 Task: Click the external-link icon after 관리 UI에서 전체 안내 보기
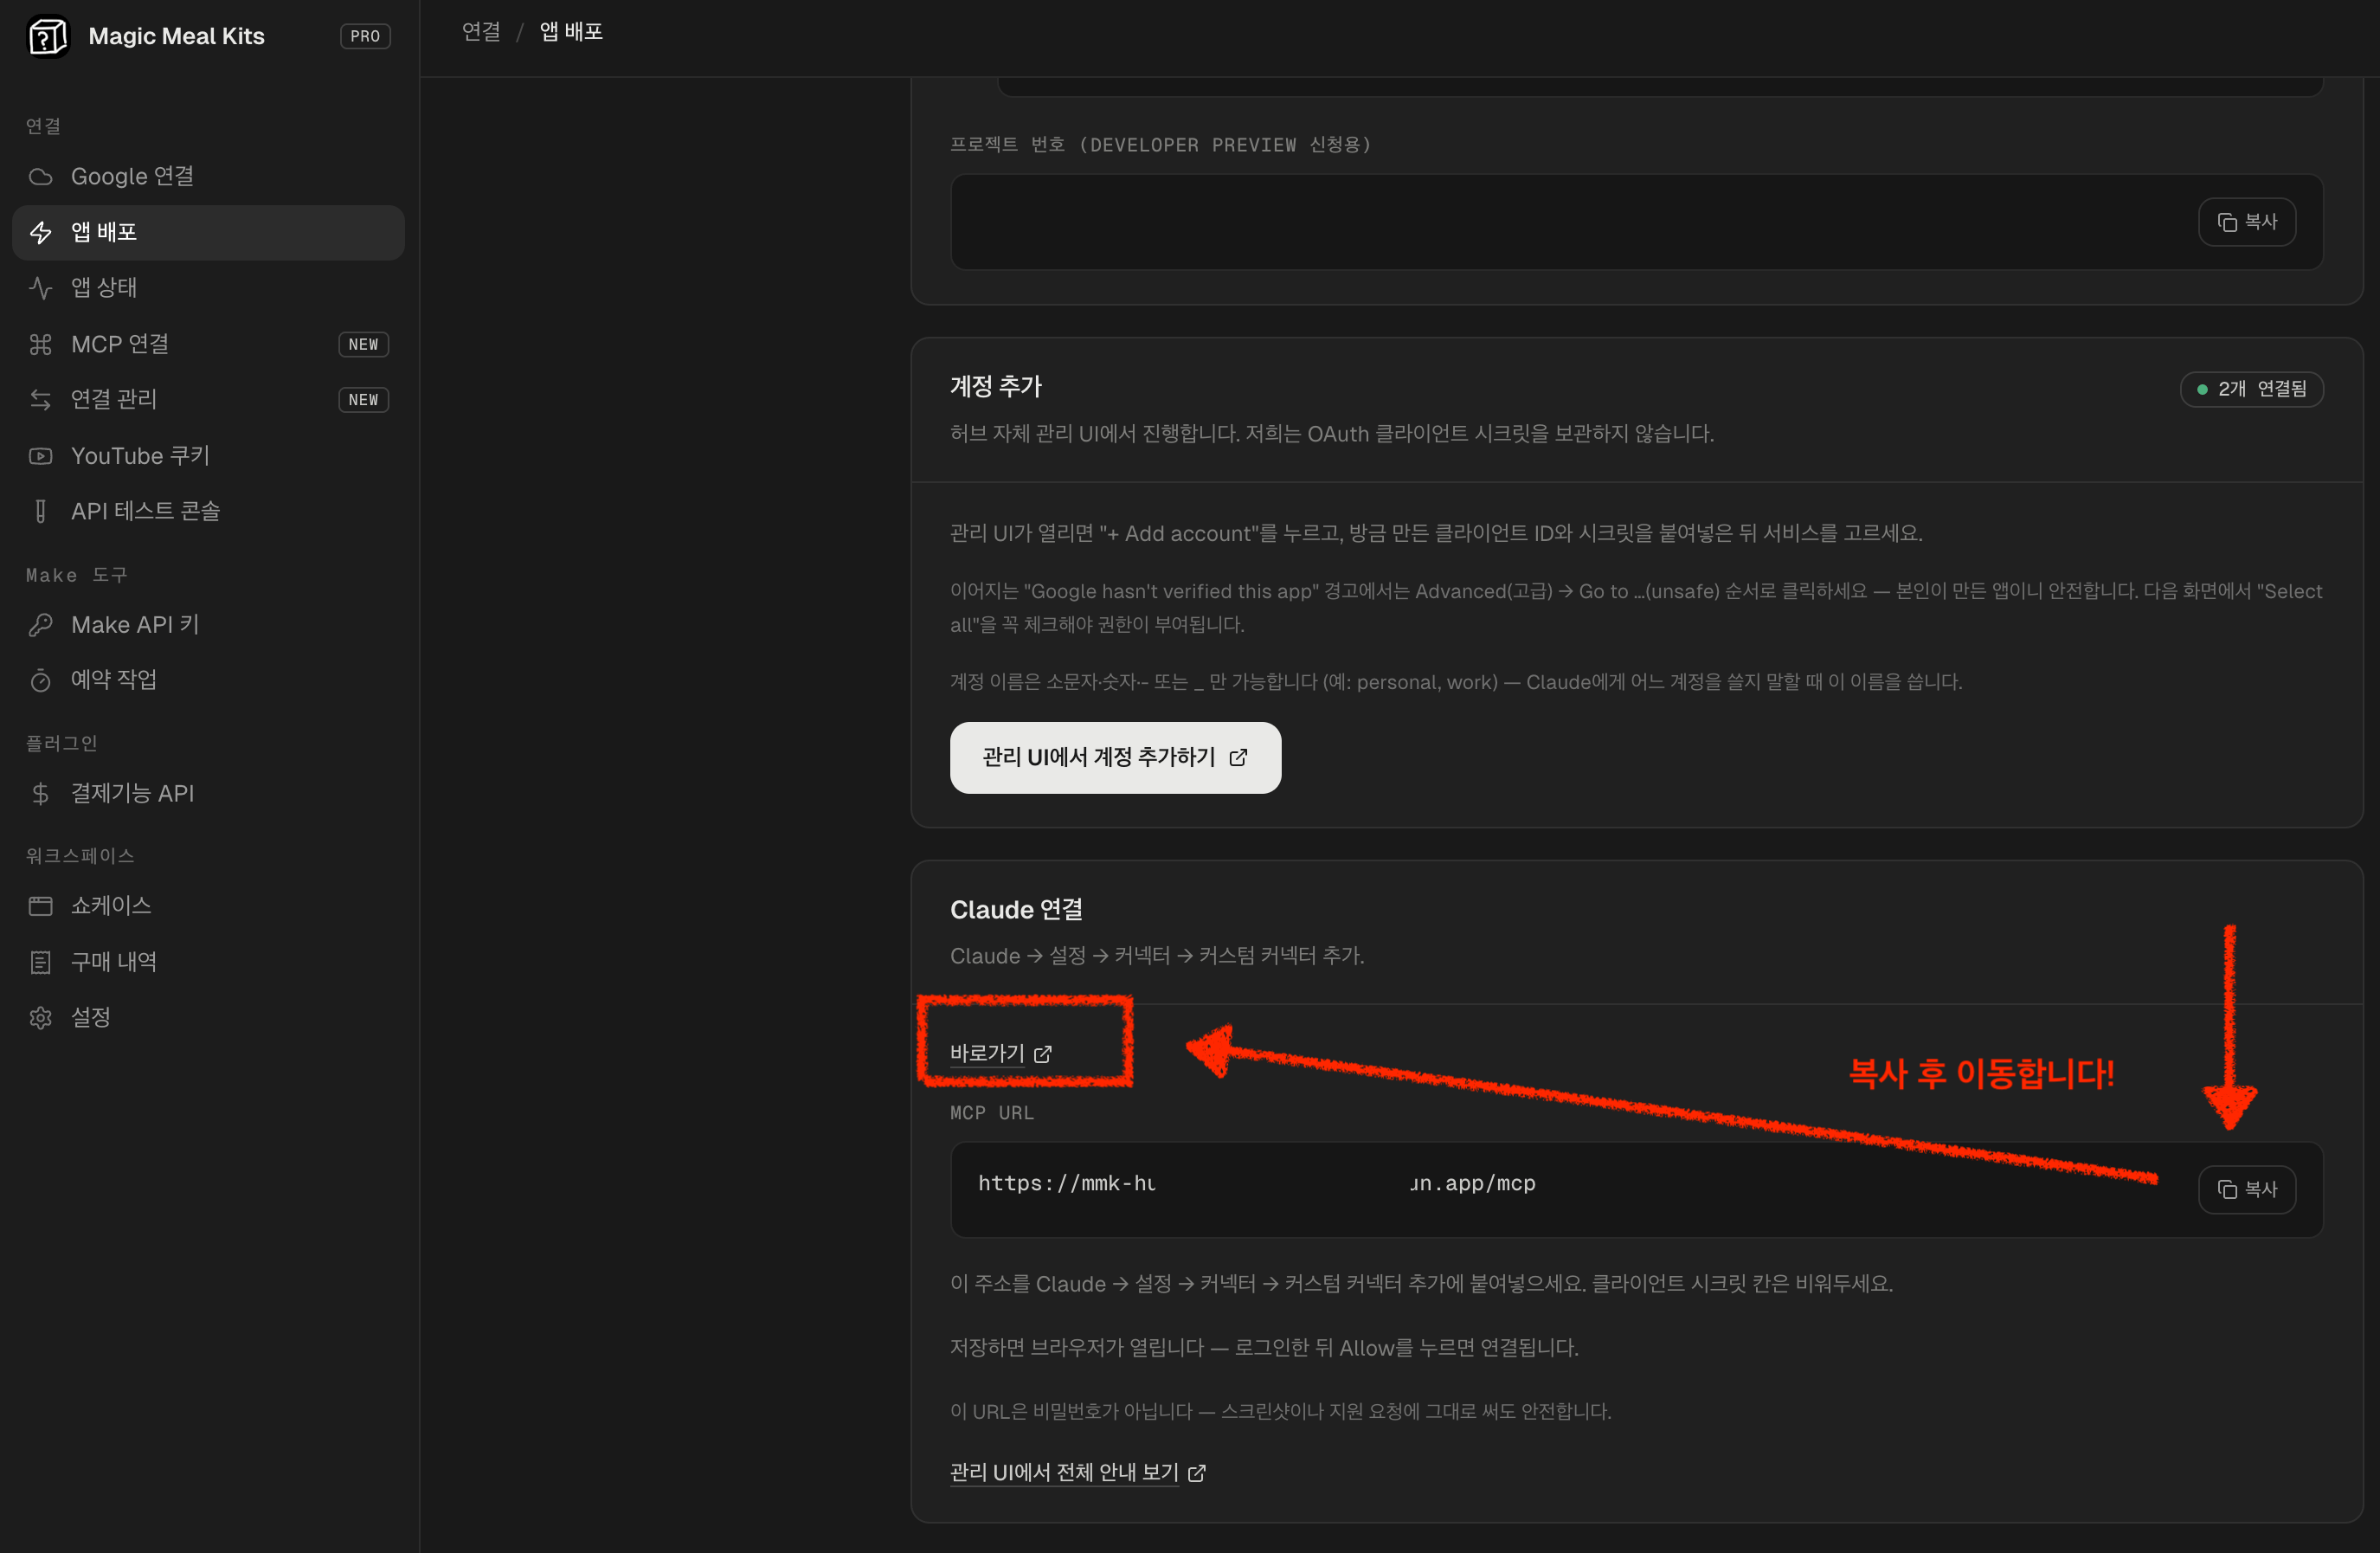(x=1197, y=1473)
